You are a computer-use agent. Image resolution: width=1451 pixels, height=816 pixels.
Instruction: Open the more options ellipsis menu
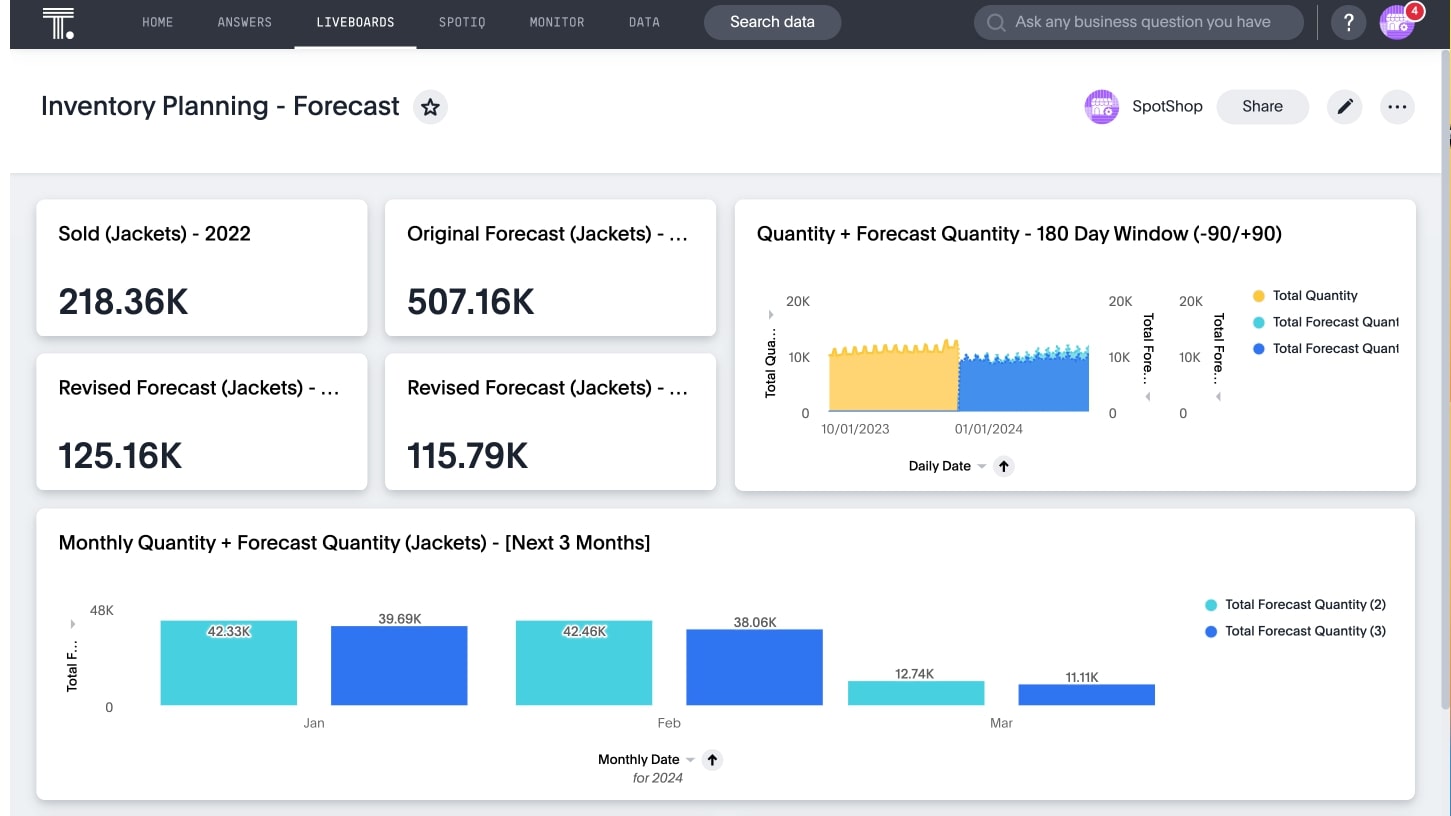tap(1397, 106)
